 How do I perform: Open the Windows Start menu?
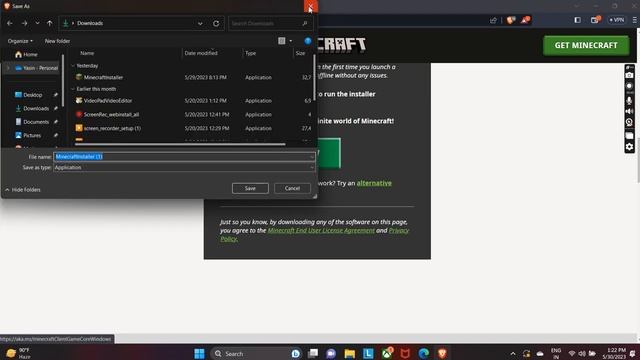[x=199, y=353]
